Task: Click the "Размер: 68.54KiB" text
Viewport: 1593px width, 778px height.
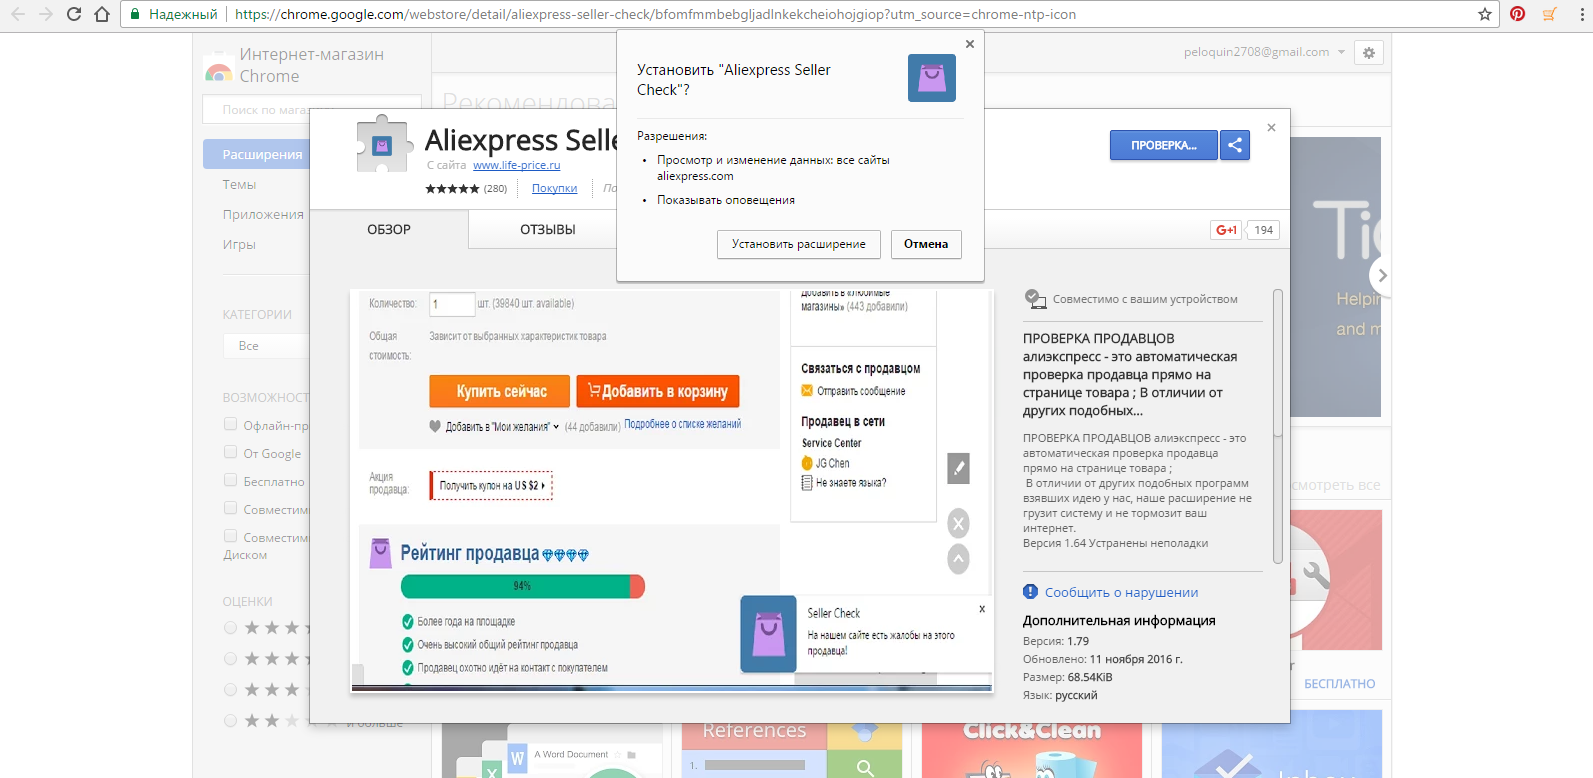Action: click(x=1068, y=677)
